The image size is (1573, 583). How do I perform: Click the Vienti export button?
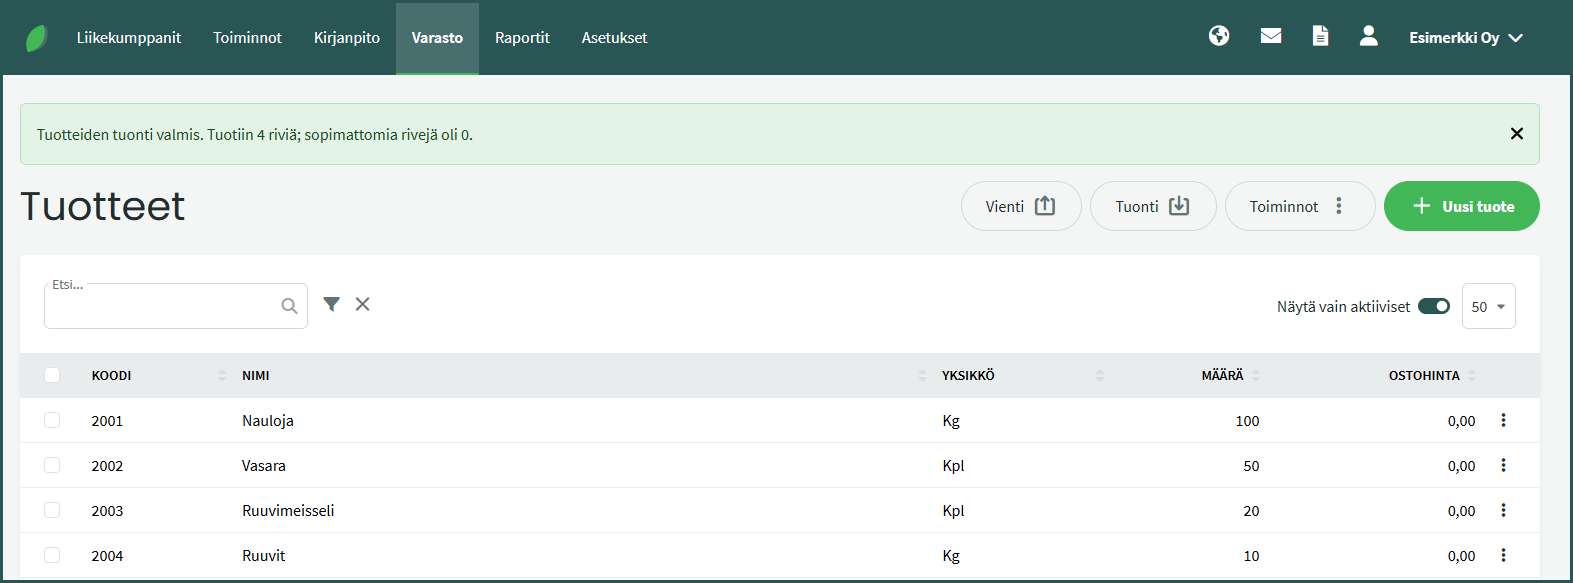1020,206
